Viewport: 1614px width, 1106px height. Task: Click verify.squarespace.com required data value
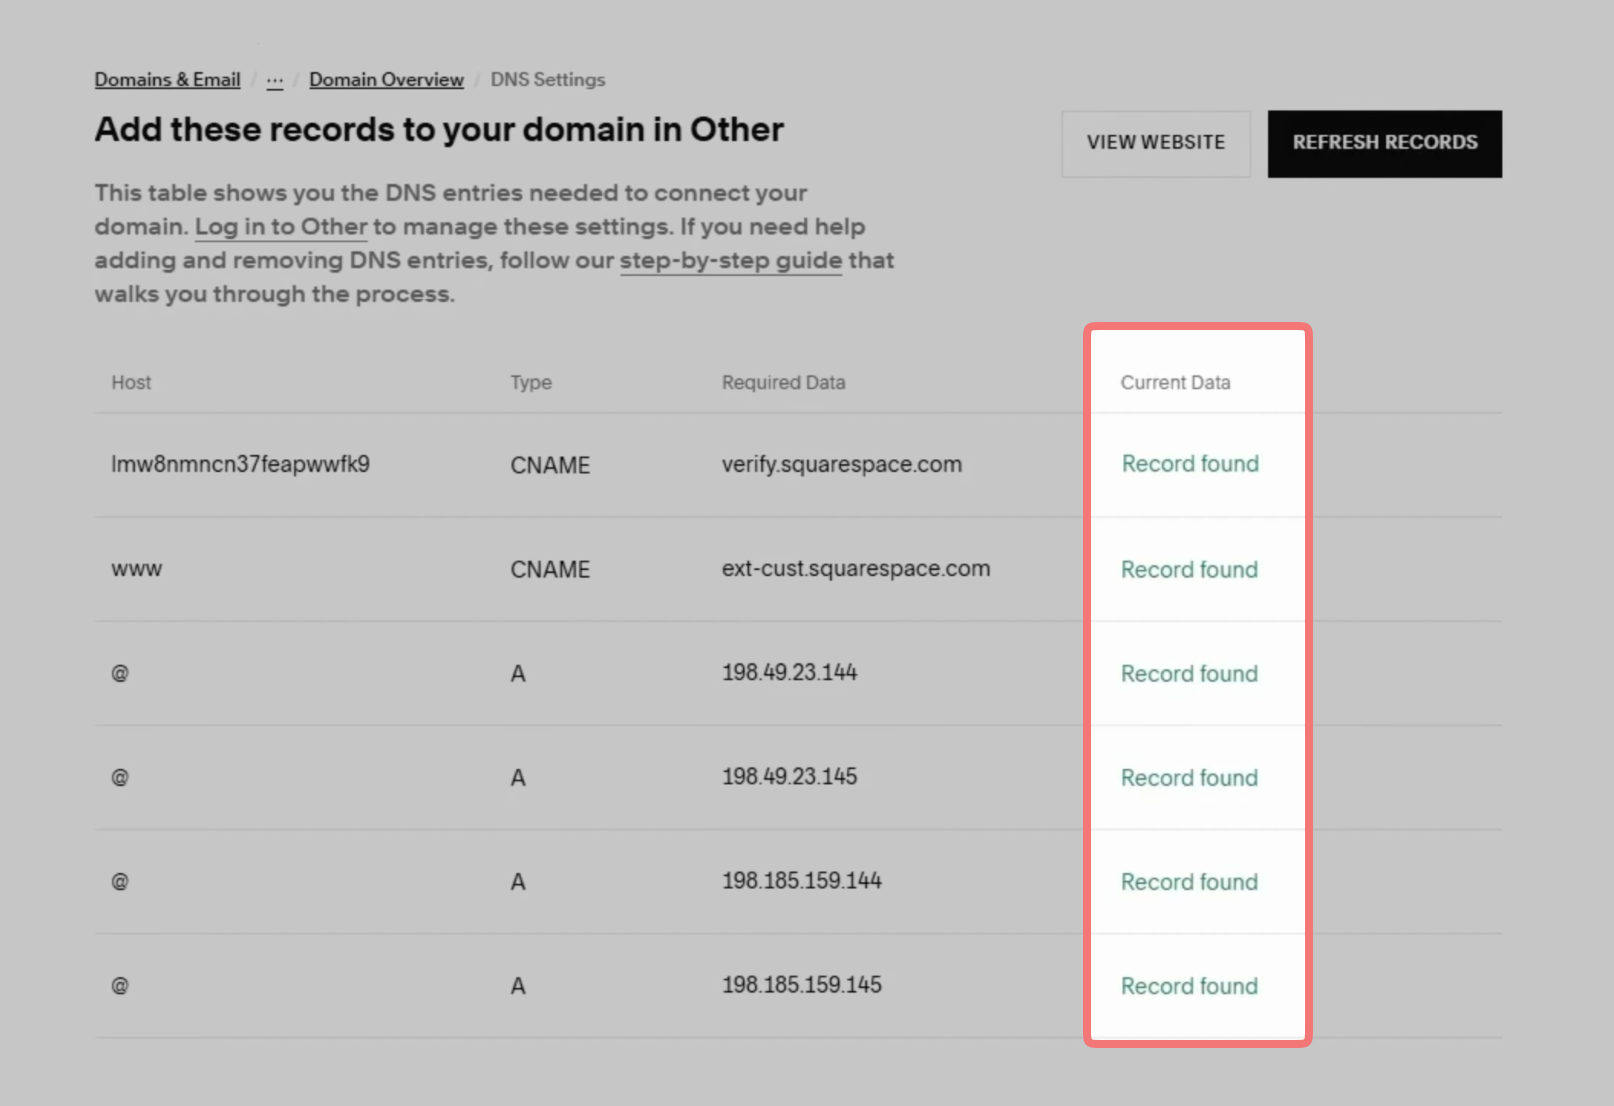point(842,465)
